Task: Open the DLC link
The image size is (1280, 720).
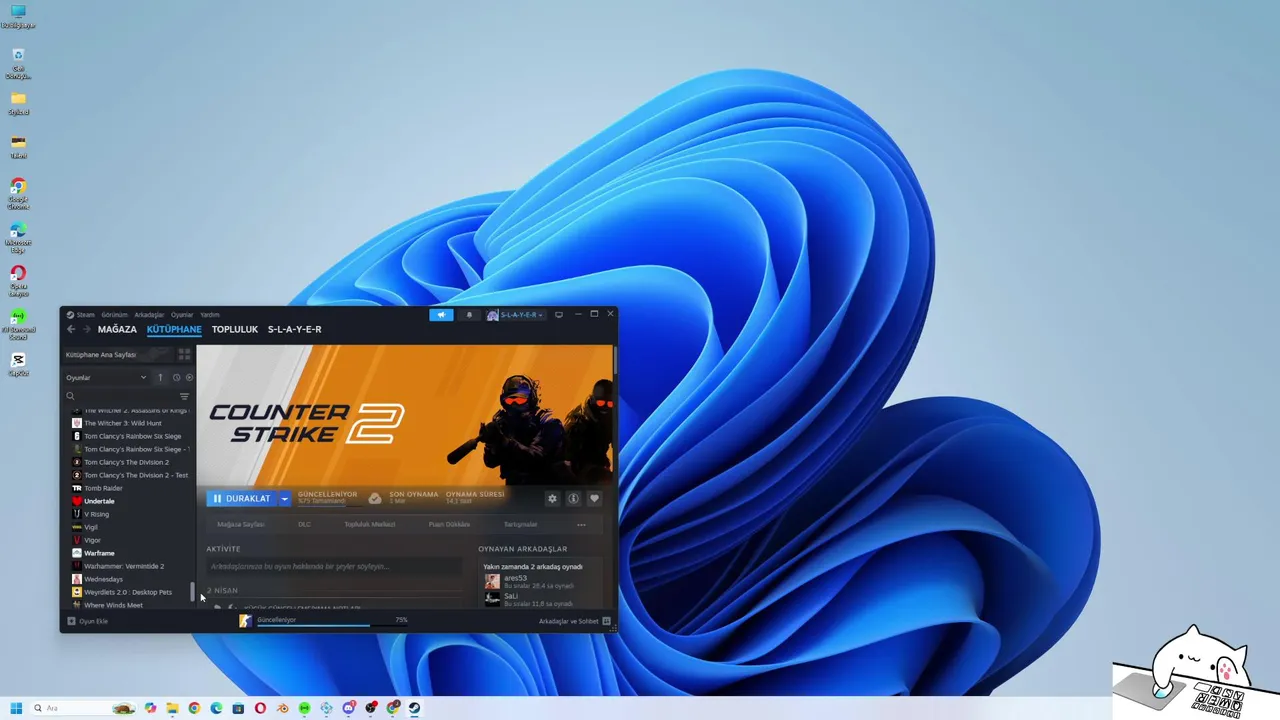Action: (304, 524)
